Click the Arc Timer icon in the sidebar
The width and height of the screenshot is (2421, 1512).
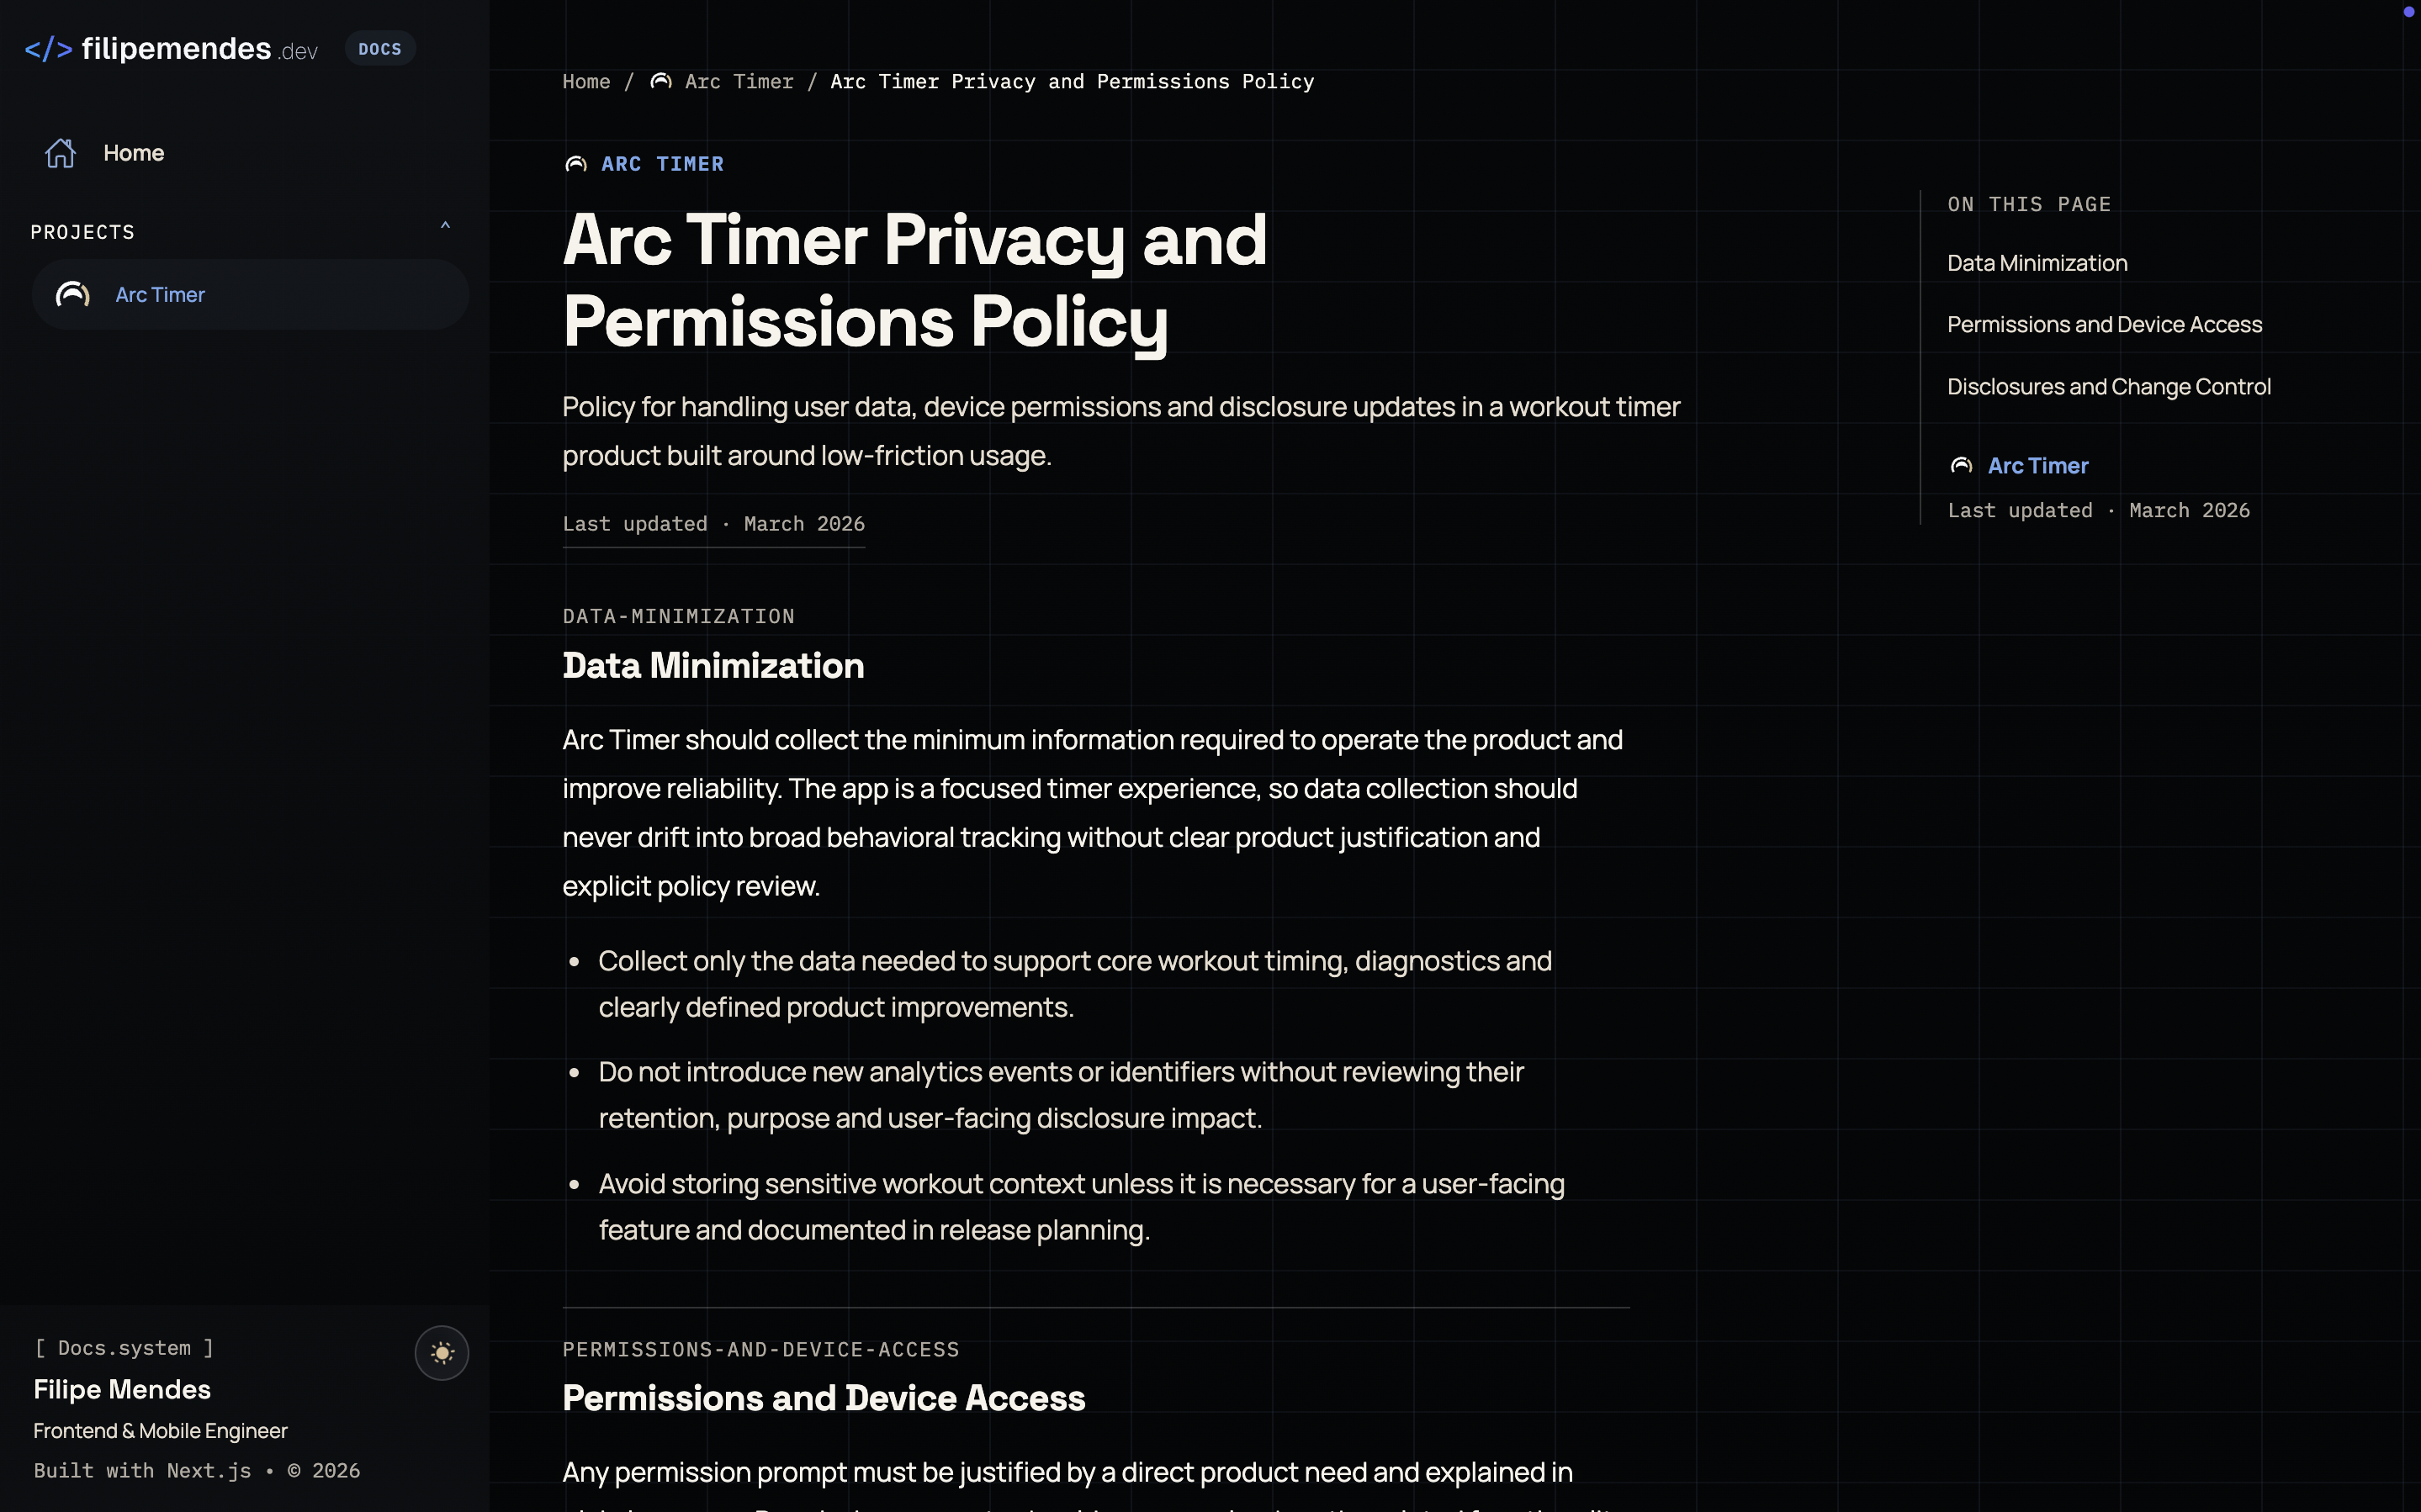tap(71, 294)
